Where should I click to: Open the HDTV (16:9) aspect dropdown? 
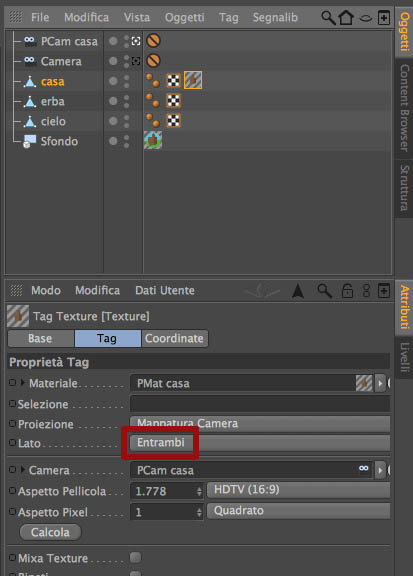click(298, 490)
